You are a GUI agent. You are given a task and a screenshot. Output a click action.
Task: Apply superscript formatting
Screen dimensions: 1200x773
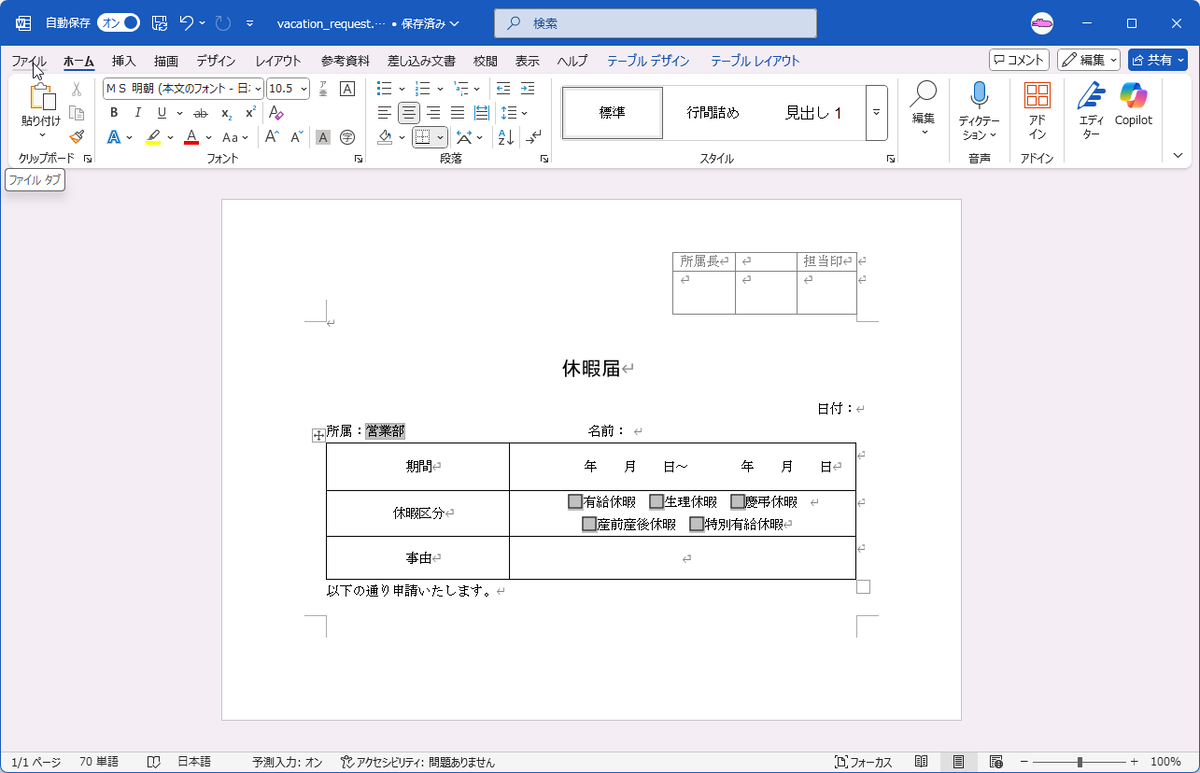tap(251, 113)
